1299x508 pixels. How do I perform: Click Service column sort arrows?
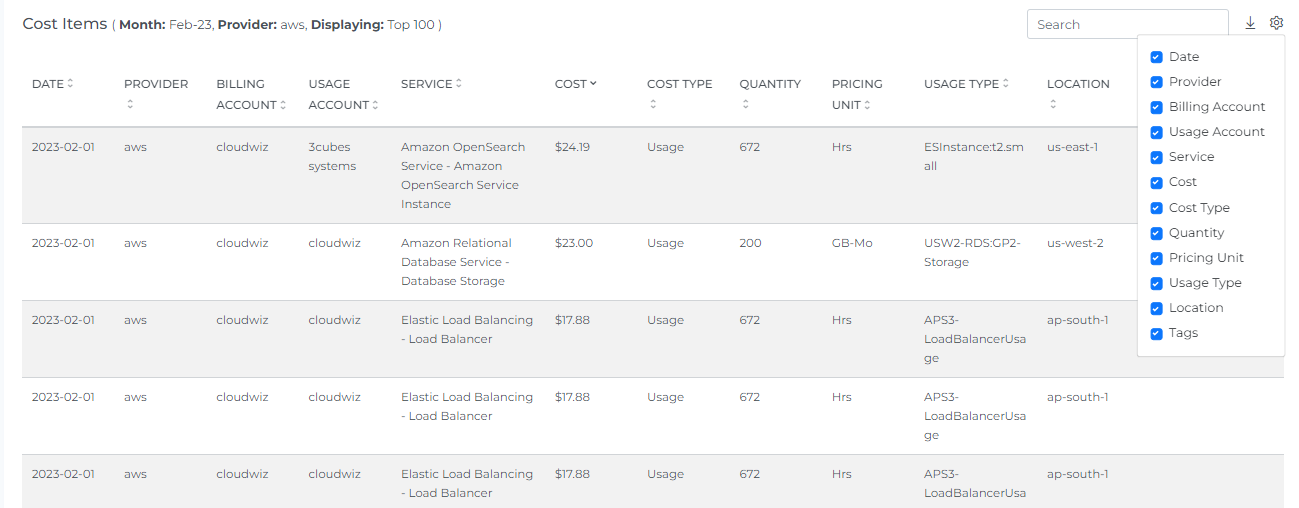(459, 84)
